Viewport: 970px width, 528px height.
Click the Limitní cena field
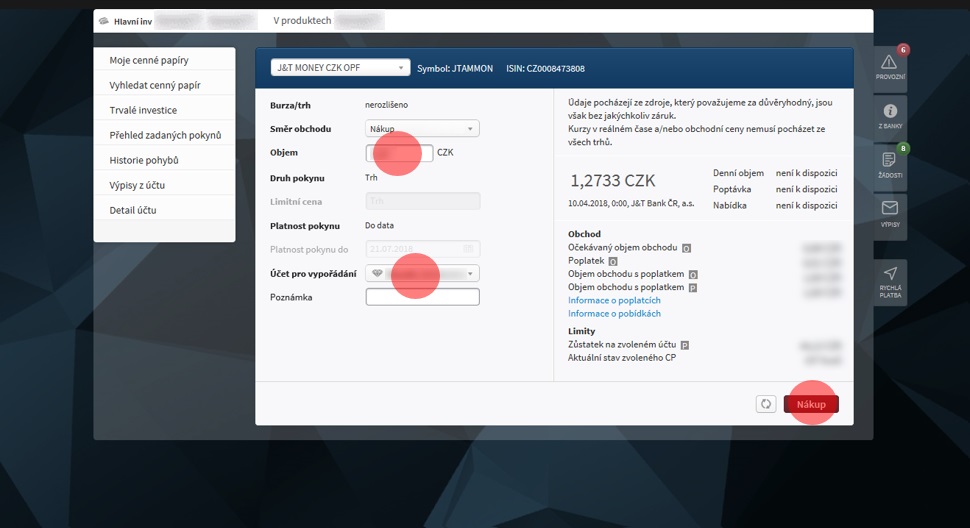pyautogui.click(x=422, y=201)
